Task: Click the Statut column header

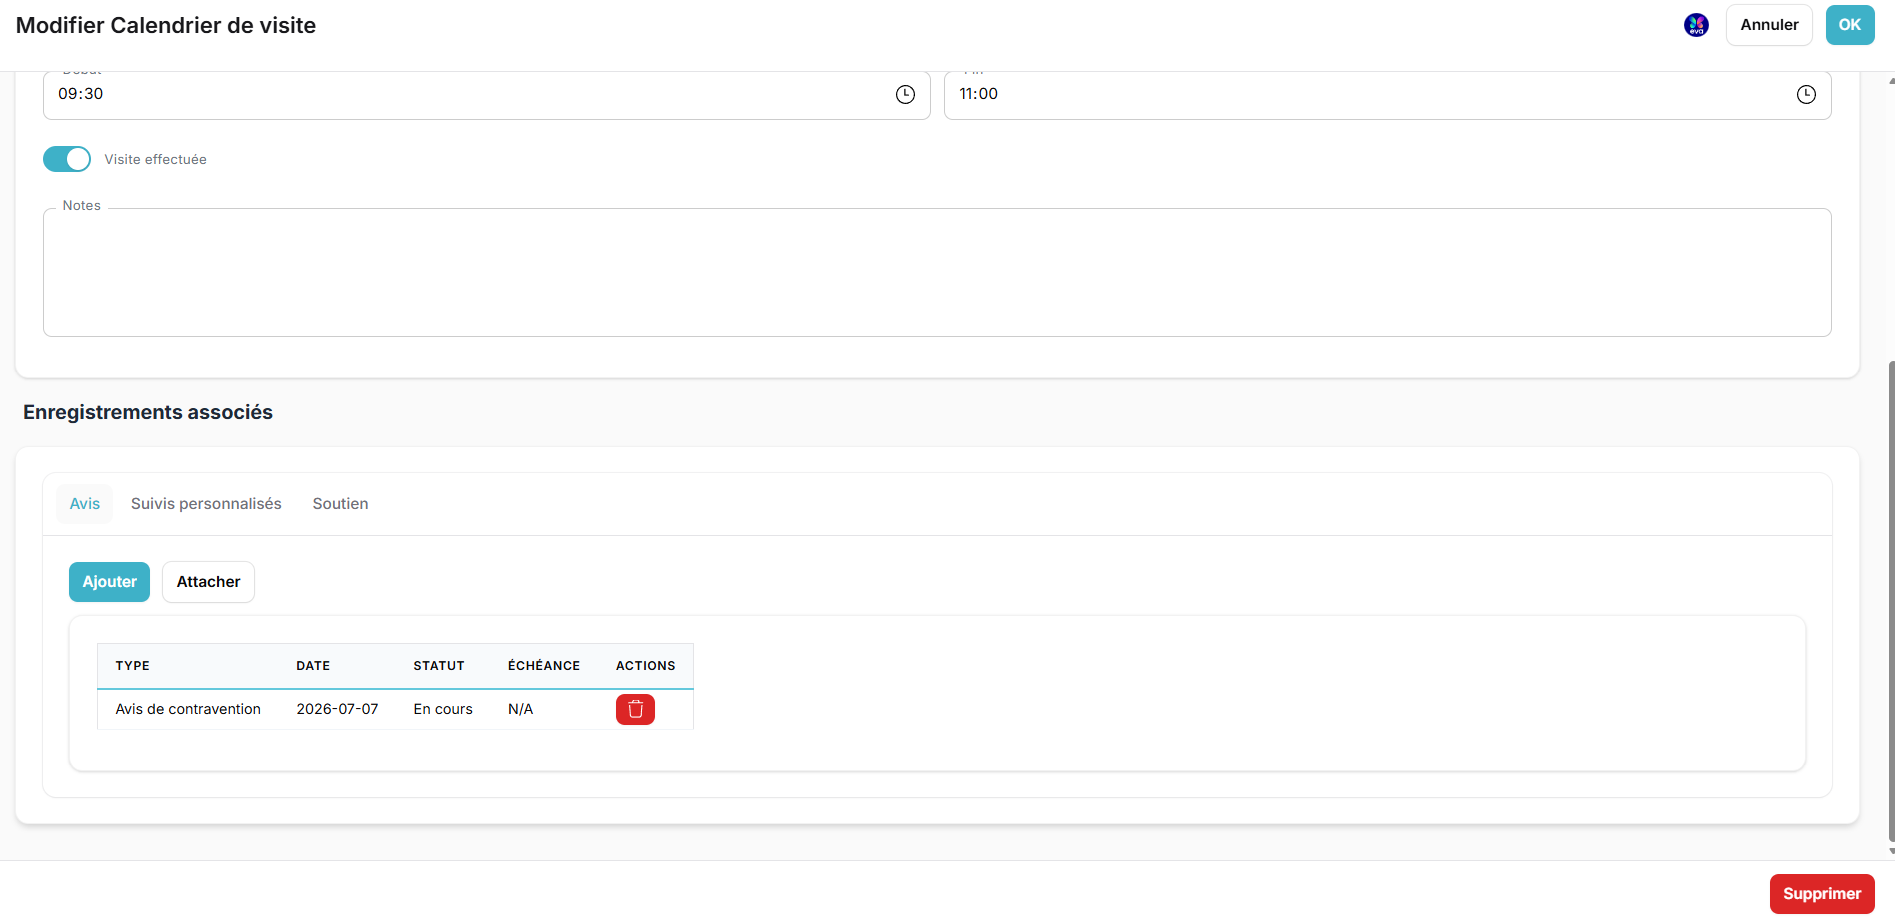Action: tap(439, 666)
